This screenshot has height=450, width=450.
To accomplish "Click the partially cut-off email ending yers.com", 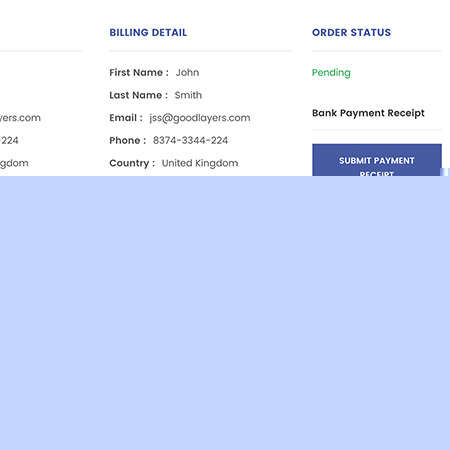I will [20, 118].
